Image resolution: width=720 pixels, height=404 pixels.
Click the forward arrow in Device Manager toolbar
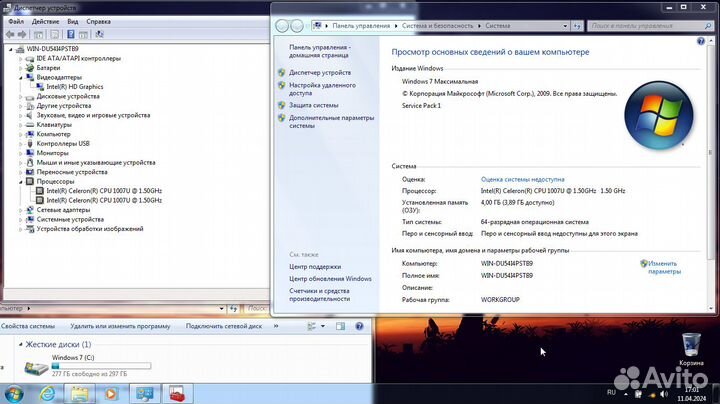tap(22, 34)
